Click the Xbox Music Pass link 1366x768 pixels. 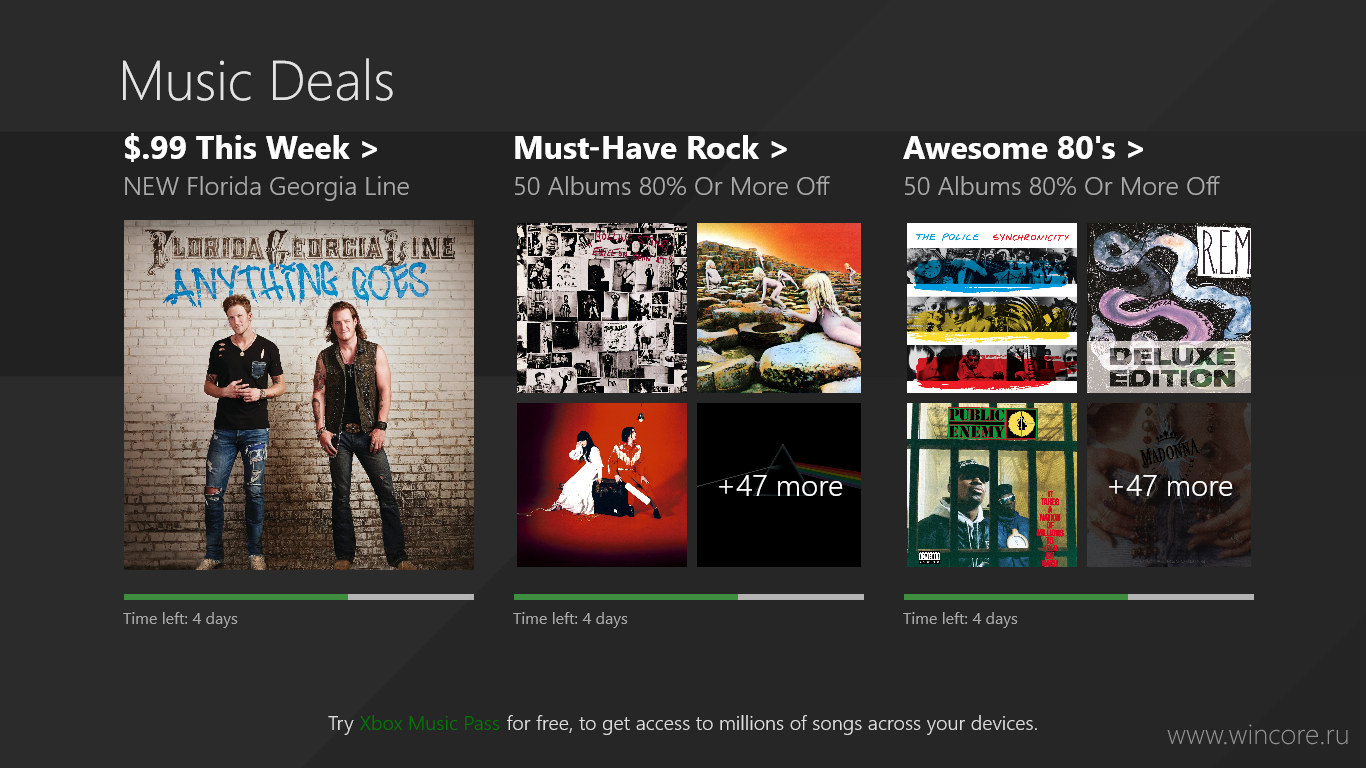430,723
